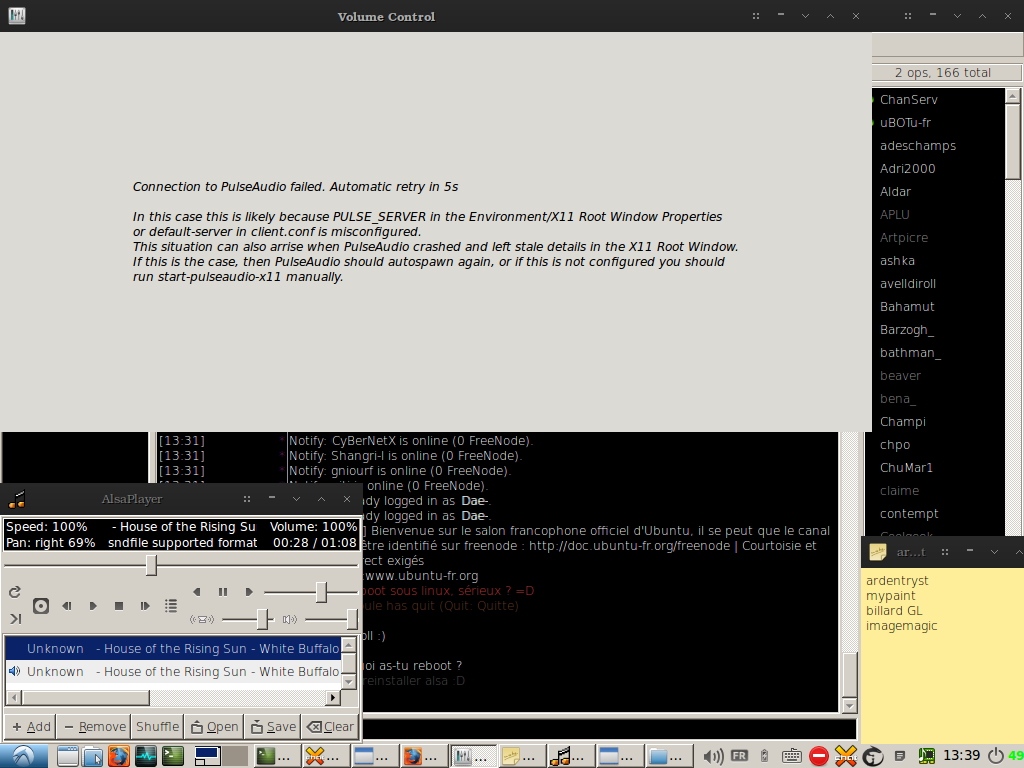This screenshot has width=1024, height=768.
Task: Select the highlighted House of the Rising Sun entry
Action: point(173,648)
